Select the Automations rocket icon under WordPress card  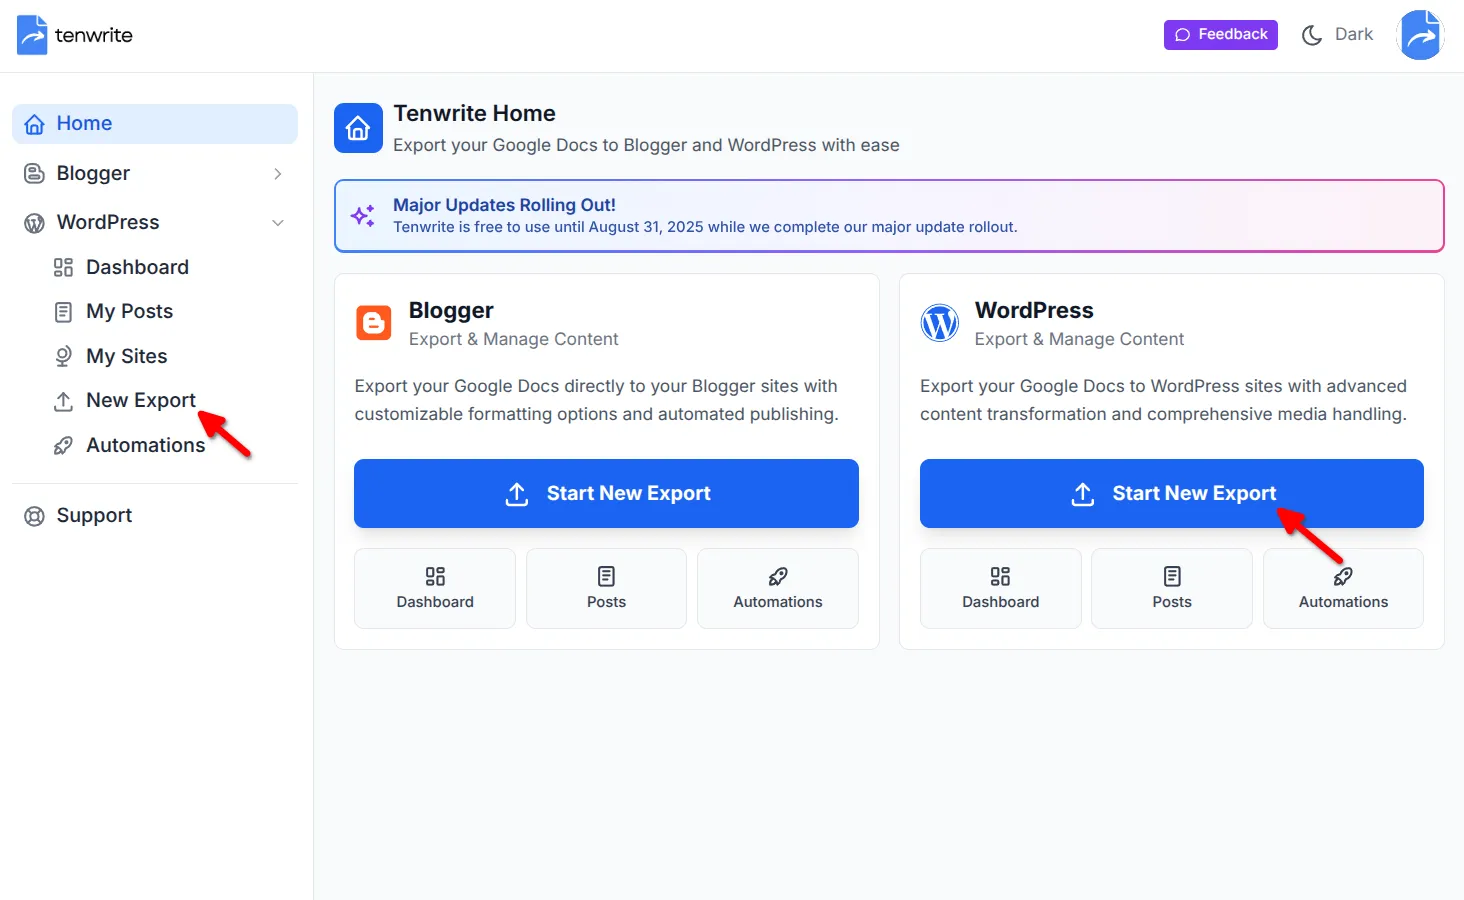pos(1343,577)
